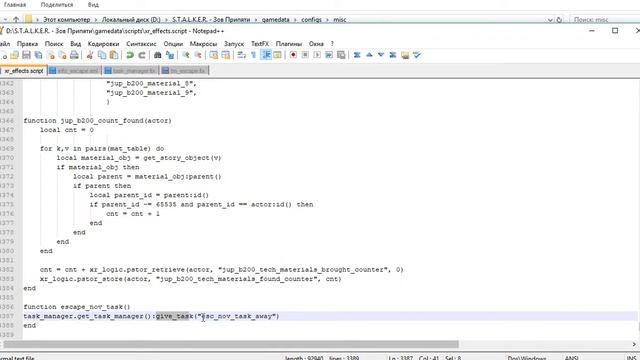Switch to the xr_effects.script tab
This screenshot has width=640, height=360.
pos(24,71)
